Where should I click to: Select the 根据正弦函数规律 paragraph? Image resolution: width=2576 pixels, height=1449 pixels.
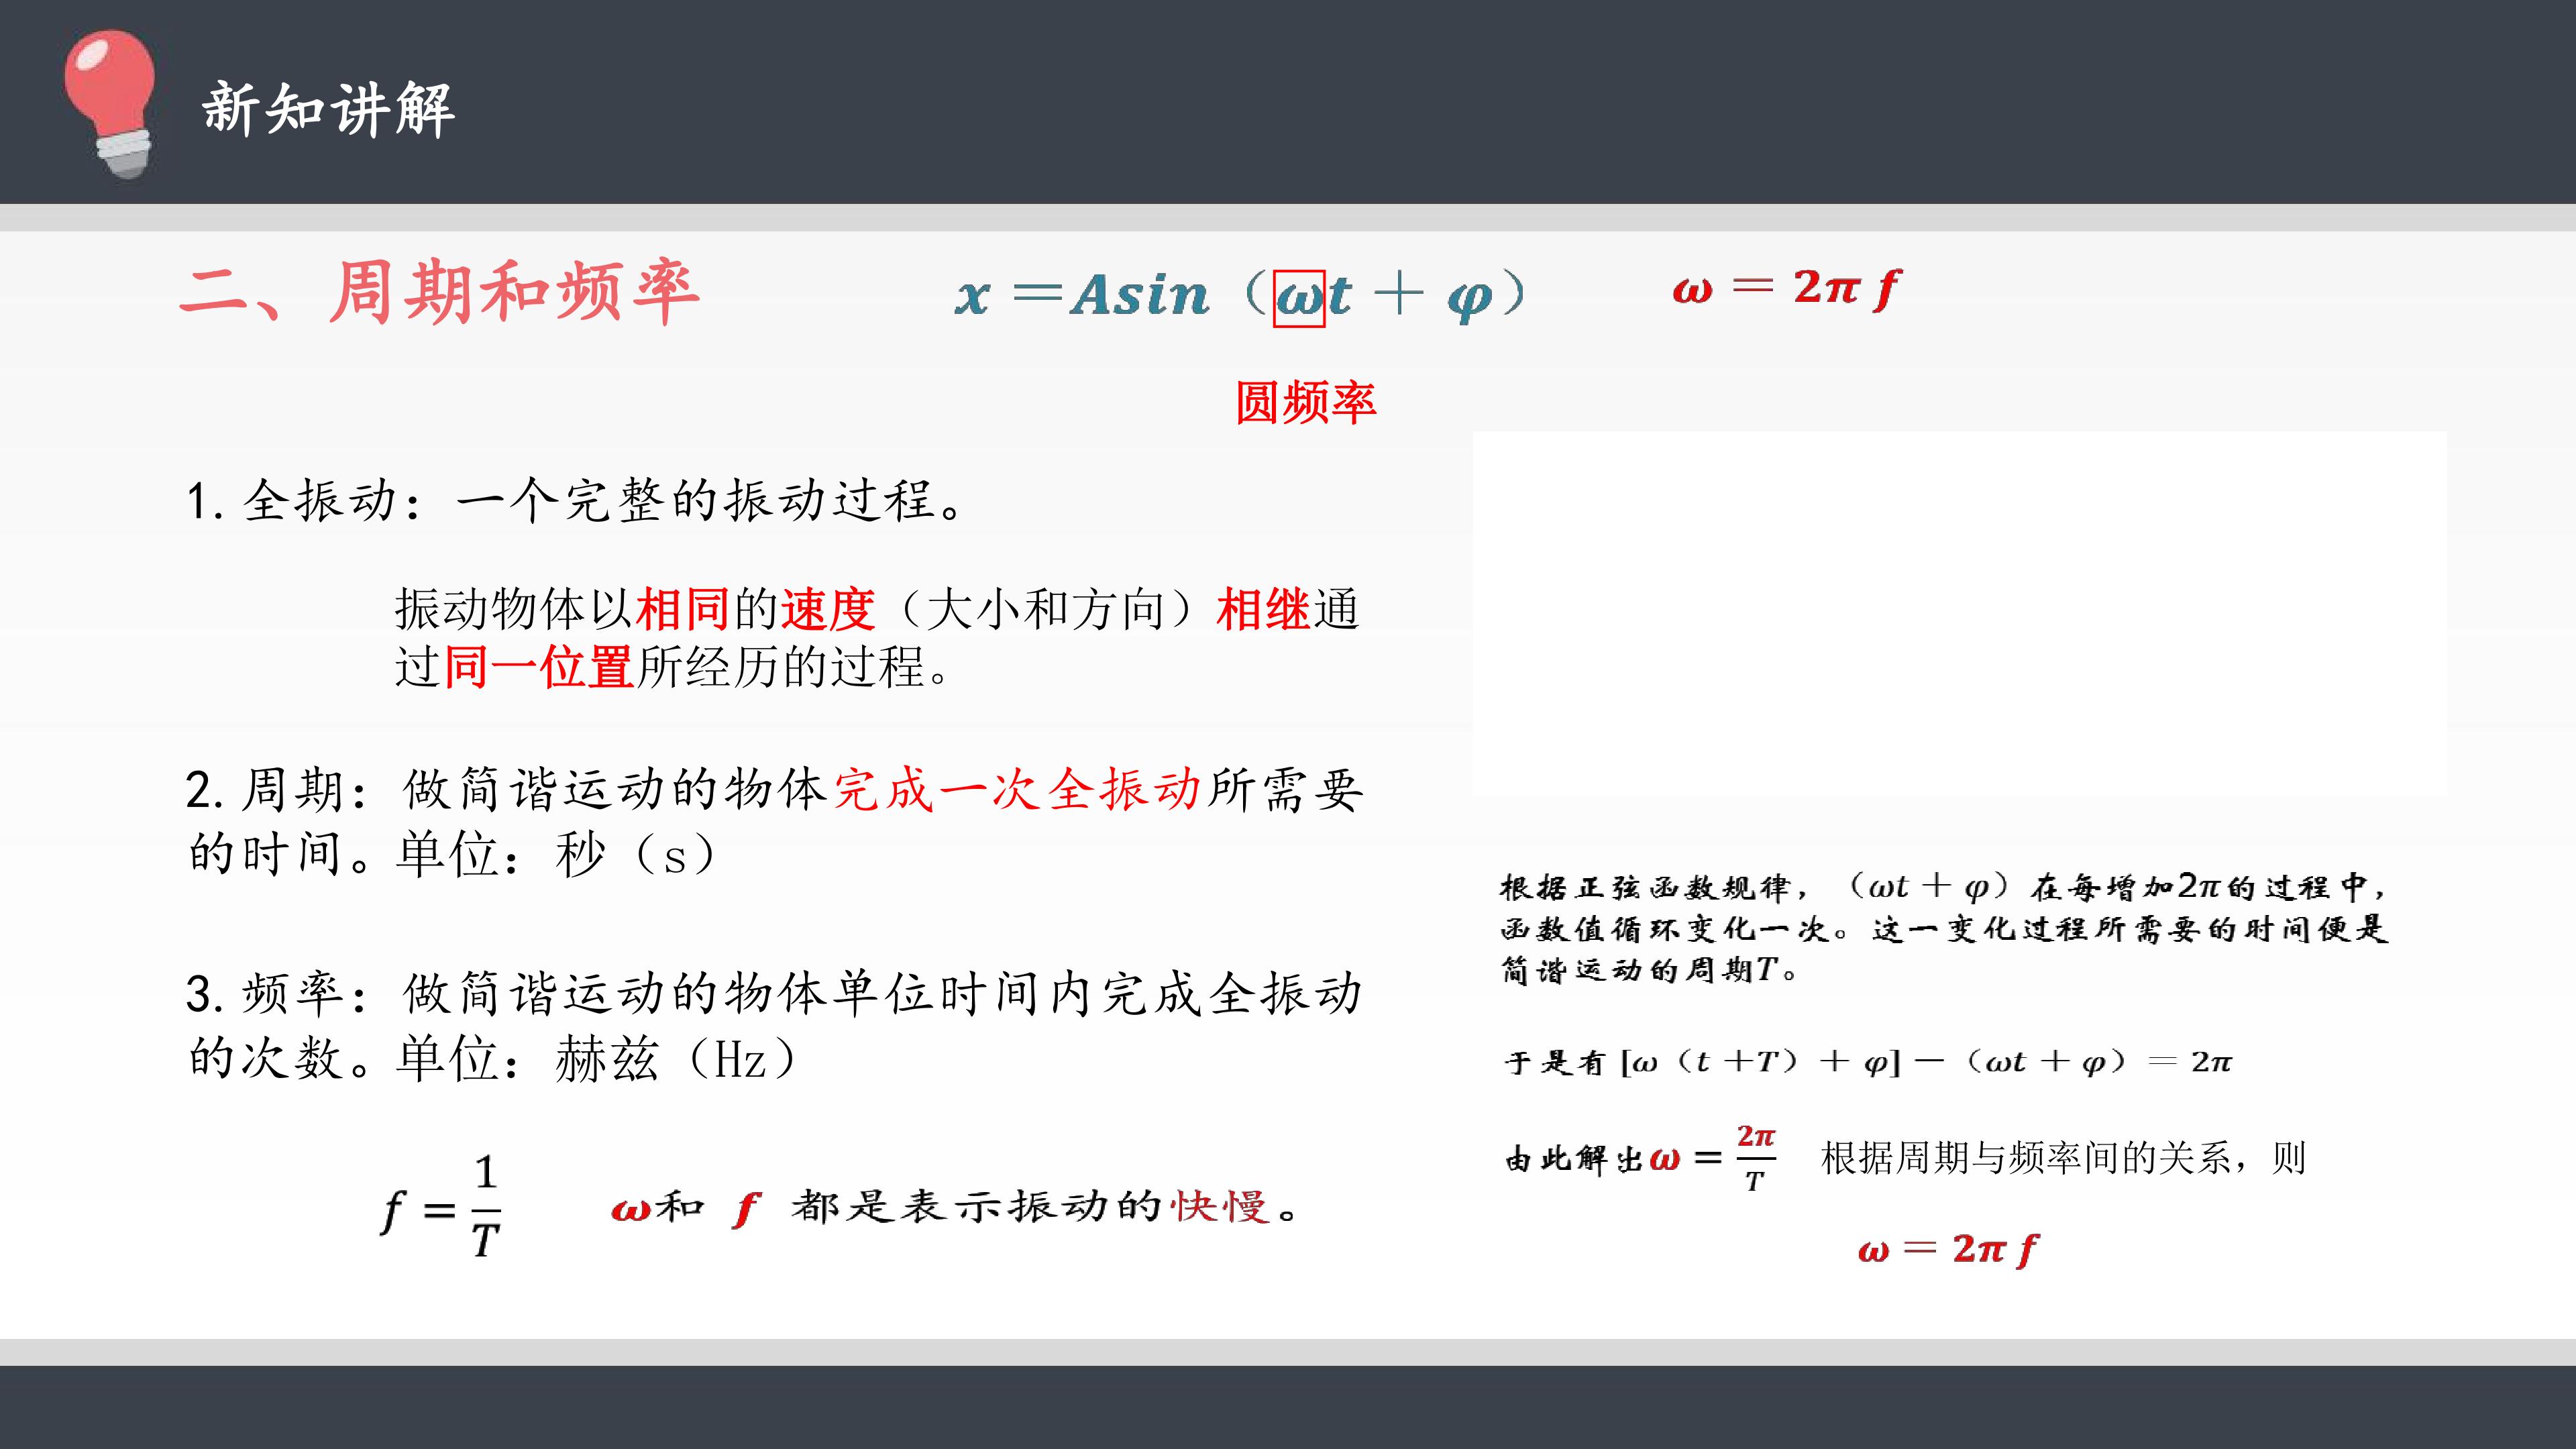pos(1944,928)
